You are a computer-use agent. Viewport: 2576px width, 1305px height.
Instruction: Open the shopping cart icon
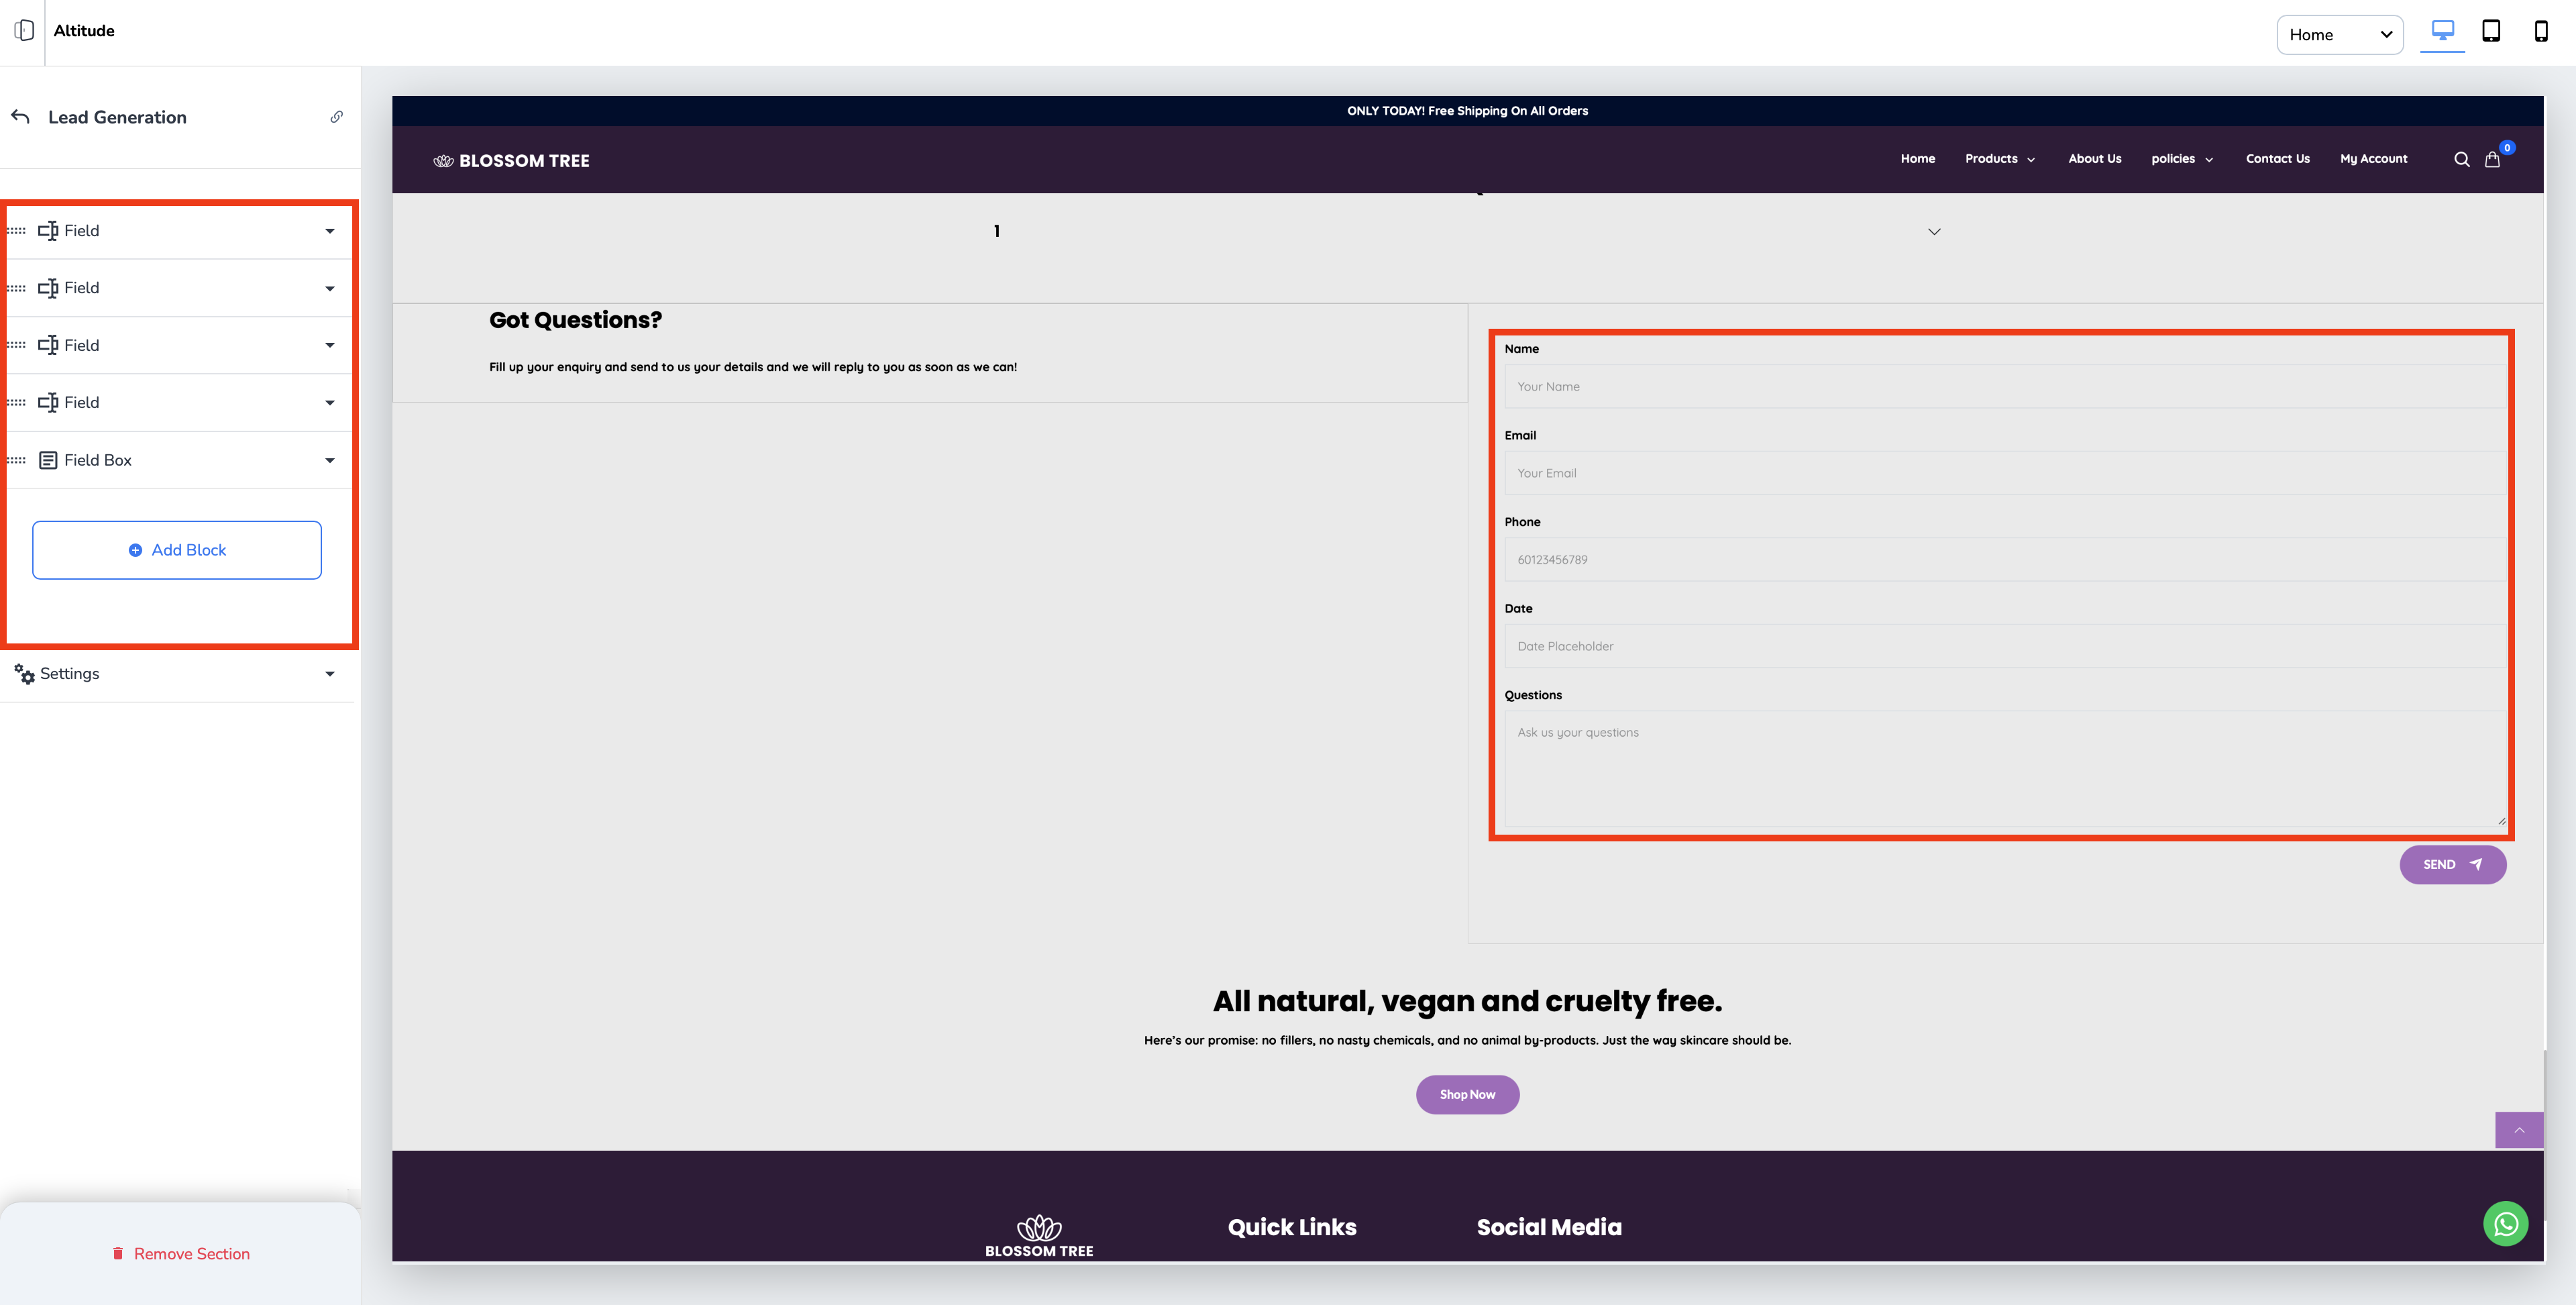pos(2492,159)
